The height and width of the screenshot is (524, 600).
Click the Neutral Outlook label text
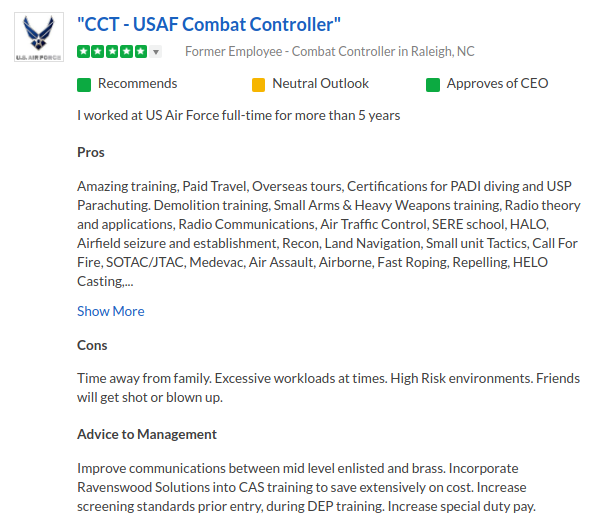click(x=320, y=84)
